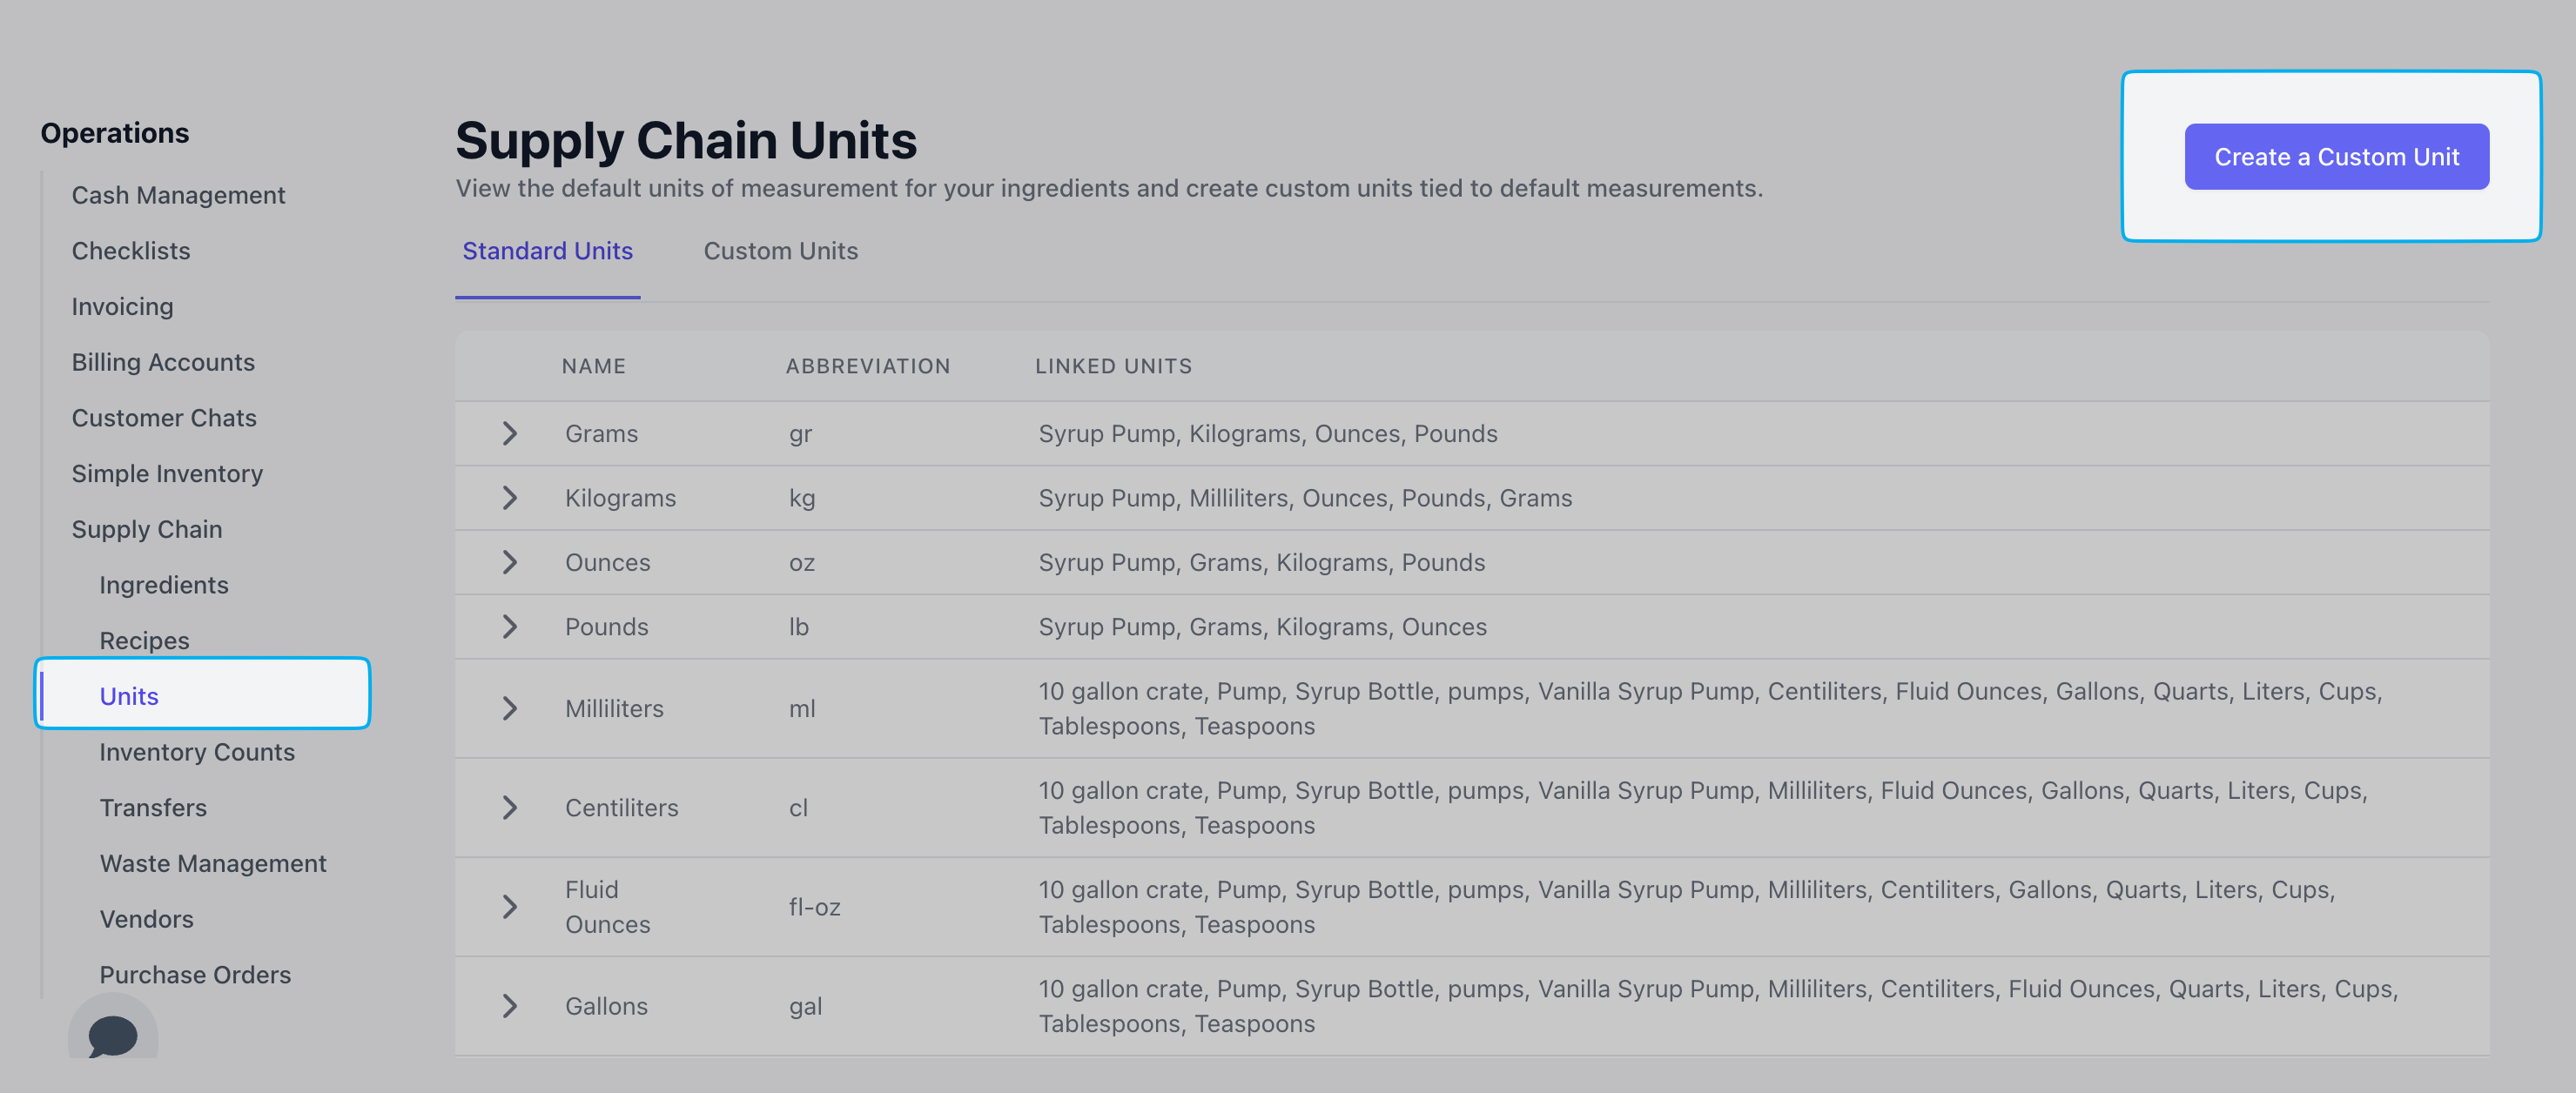Click the Grams unit name

pos(601,433)
